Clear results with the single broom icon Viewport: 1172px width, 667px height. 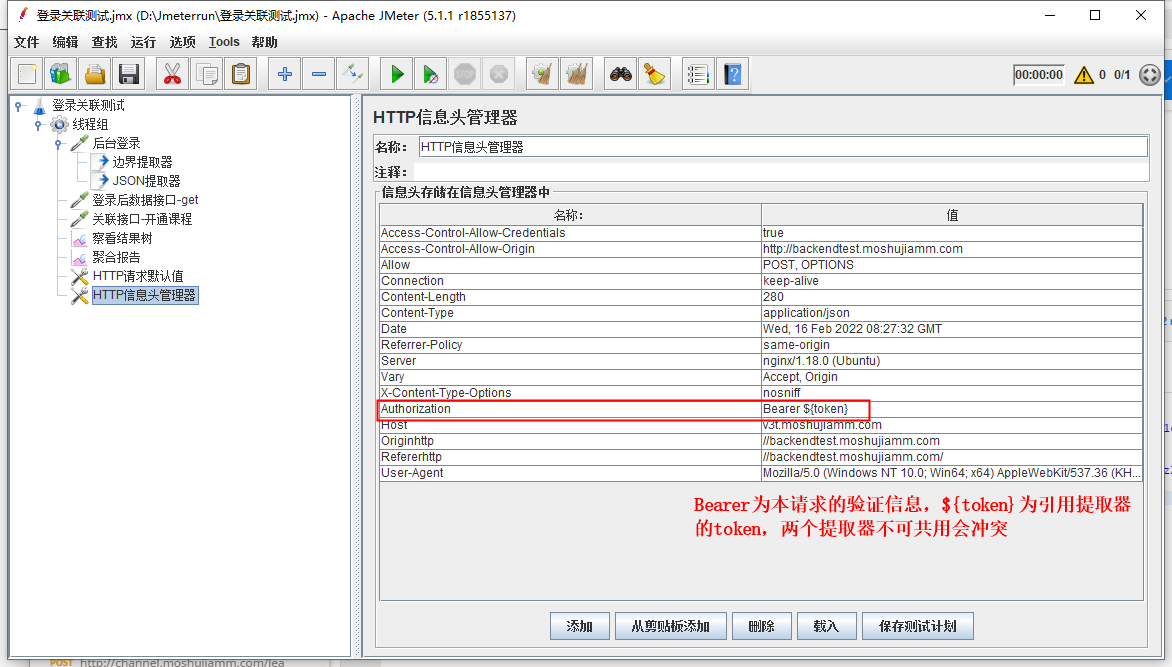click(542, 74)
